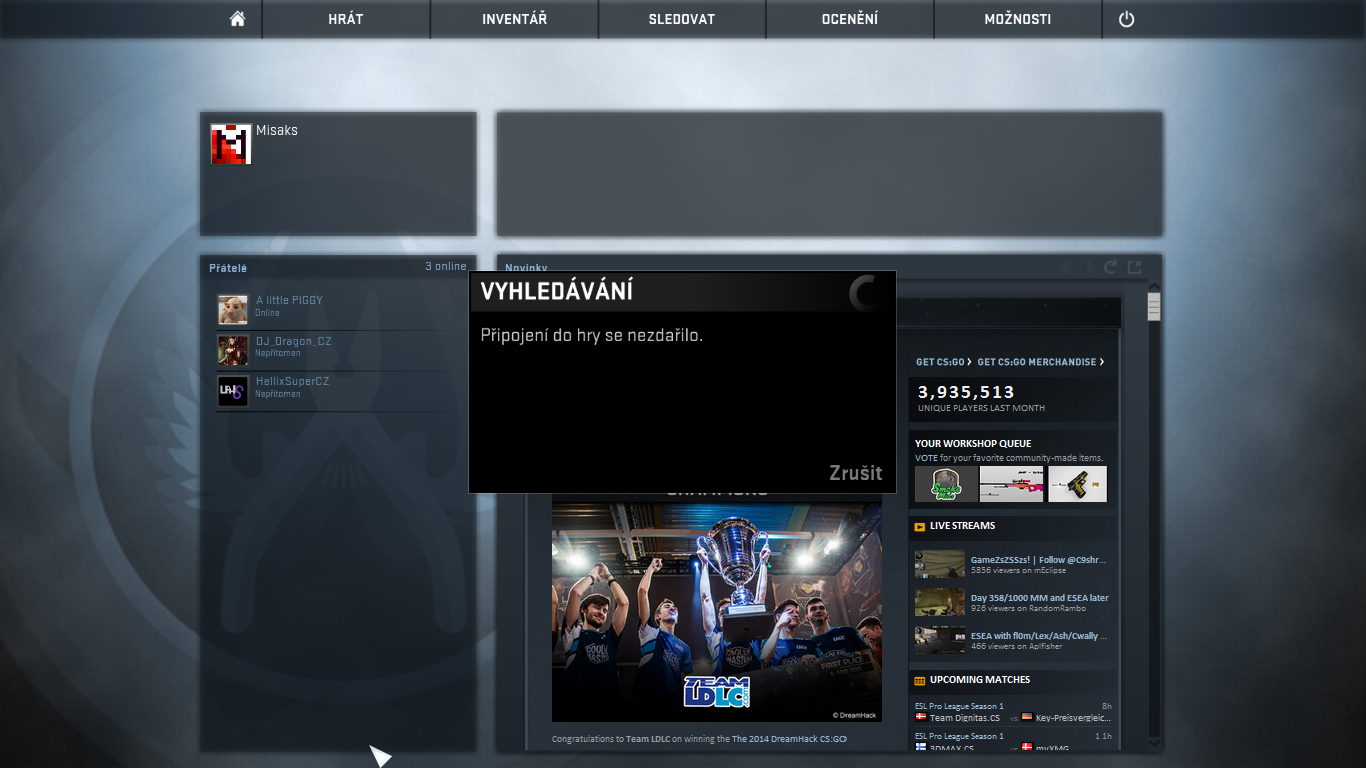Expand the OCENĚNÍ menu

click(x=849, y=19)
